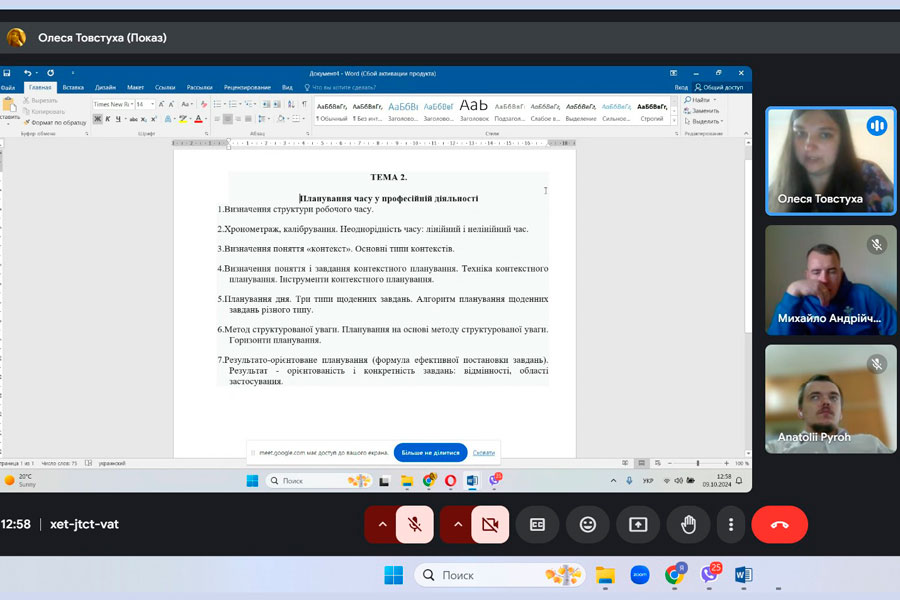Click the Сховати link in sharing bar
Image resolution: width=900 pixels, height=600 pixels.
pyautogui.click(x=484, y=452)
